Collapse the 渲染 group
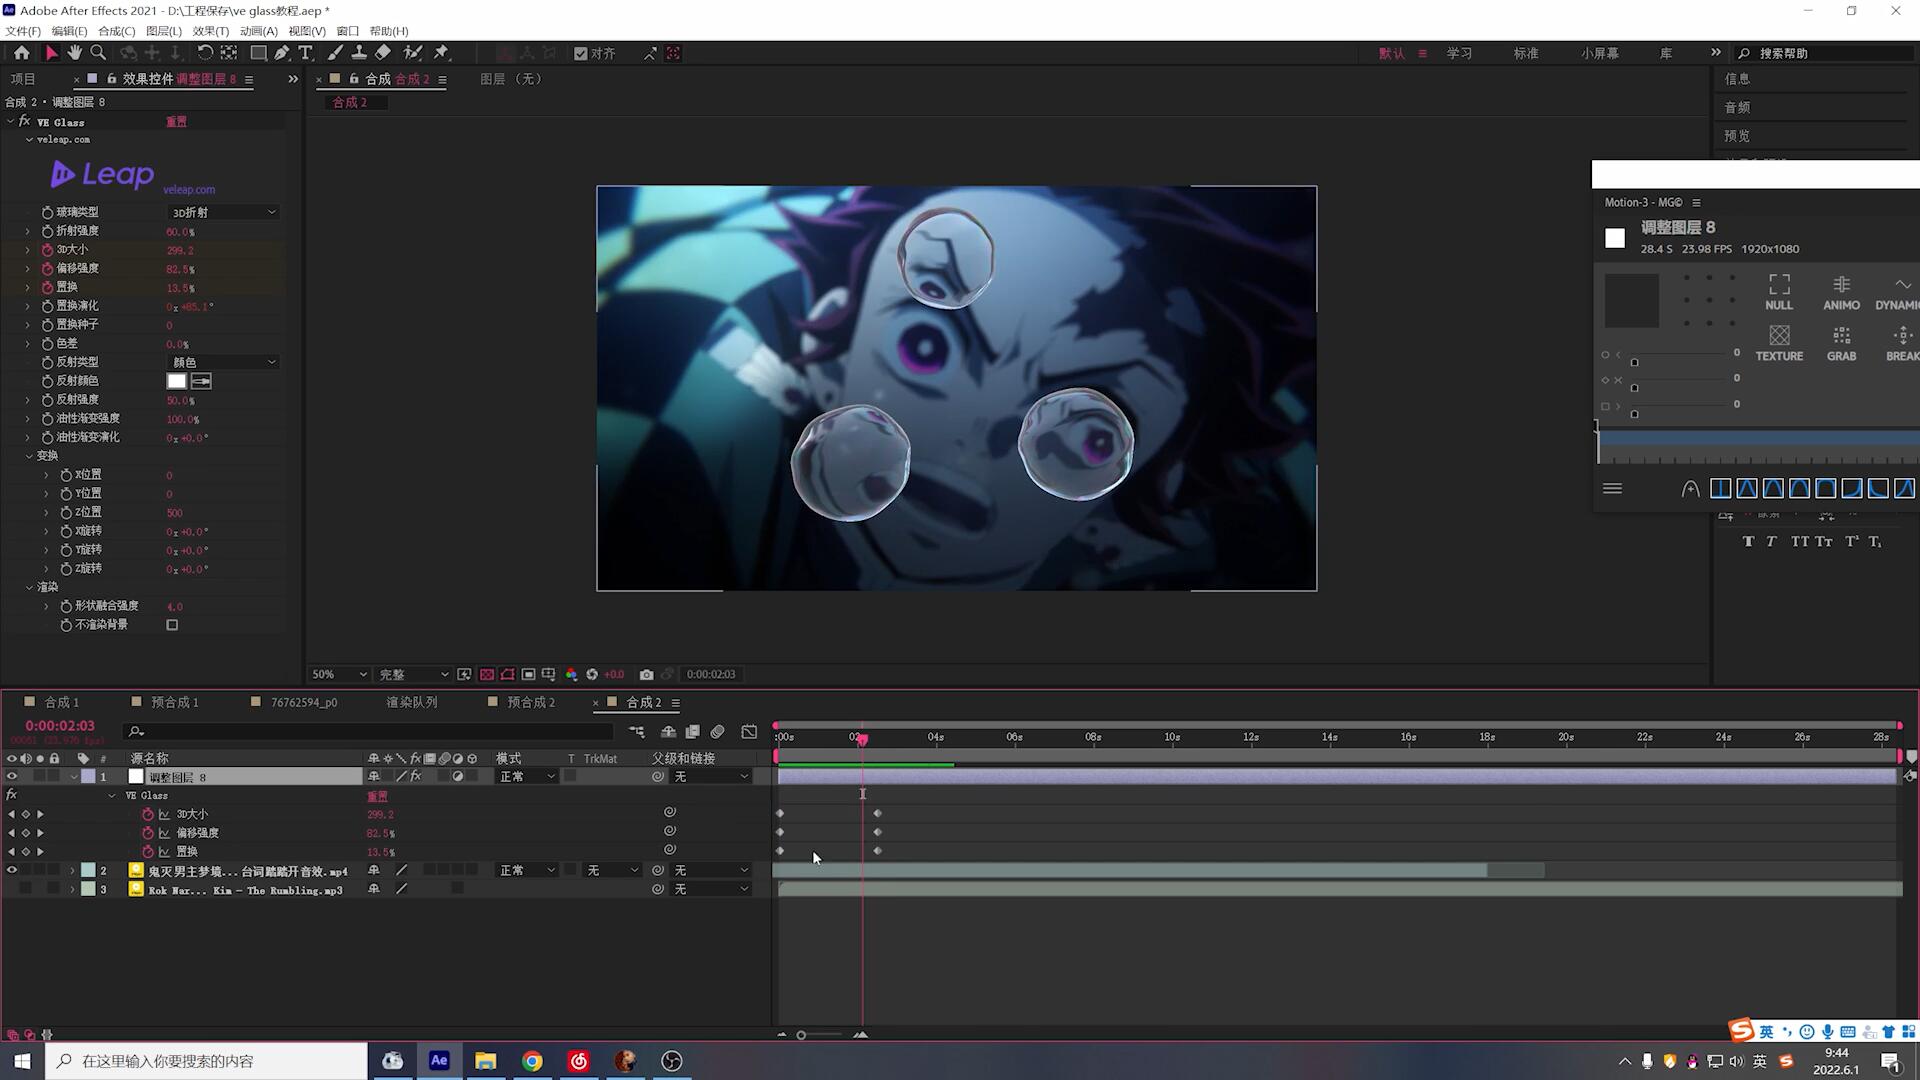The height and width of the screenshot is (1080, 1920). coord(29,588)
